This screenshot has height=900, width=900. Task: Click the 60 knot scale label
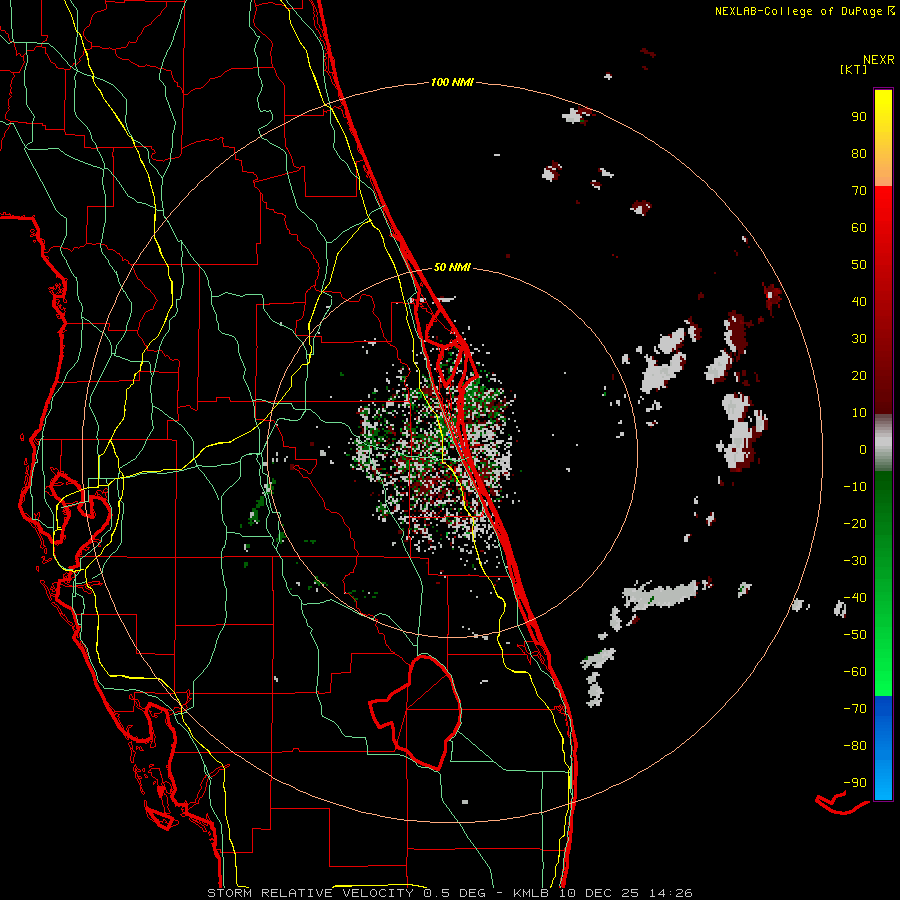pos(859,227)
